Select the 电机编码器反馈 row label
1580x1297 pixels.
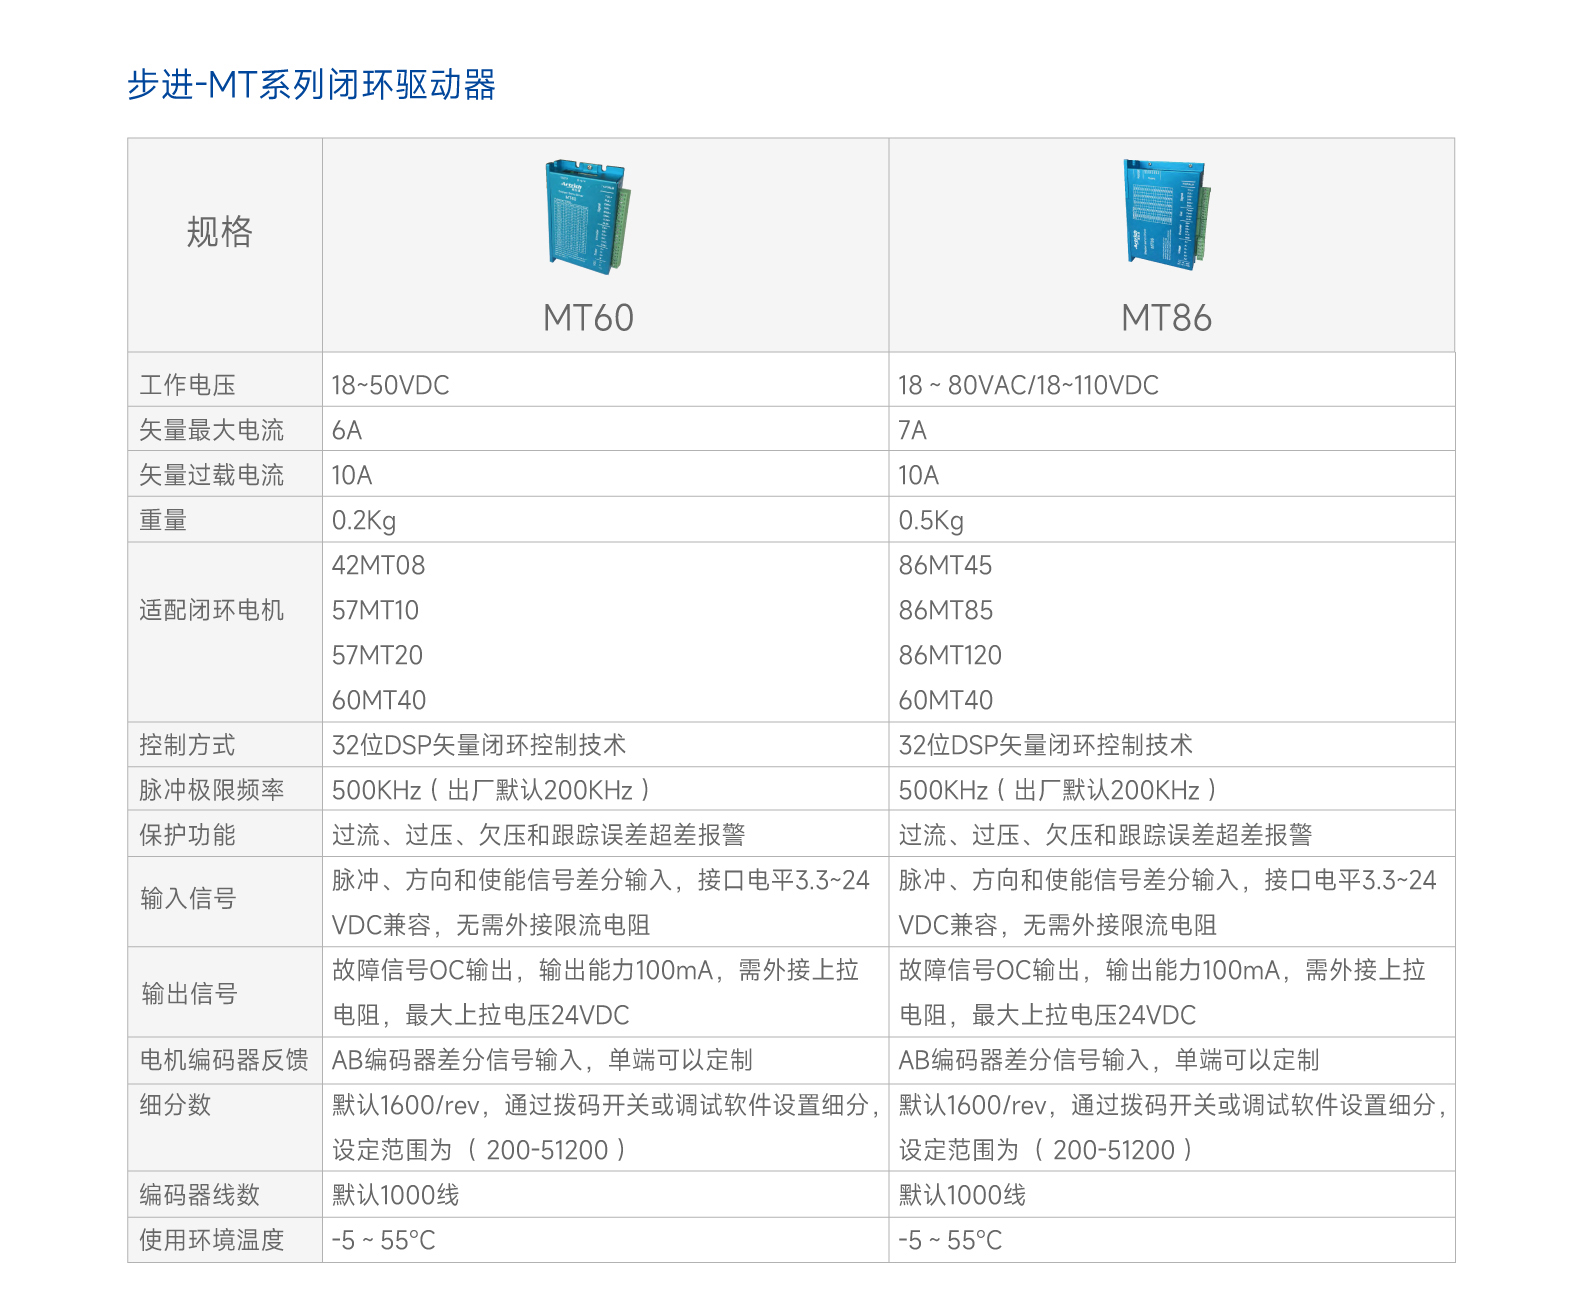click(223, 1060)
